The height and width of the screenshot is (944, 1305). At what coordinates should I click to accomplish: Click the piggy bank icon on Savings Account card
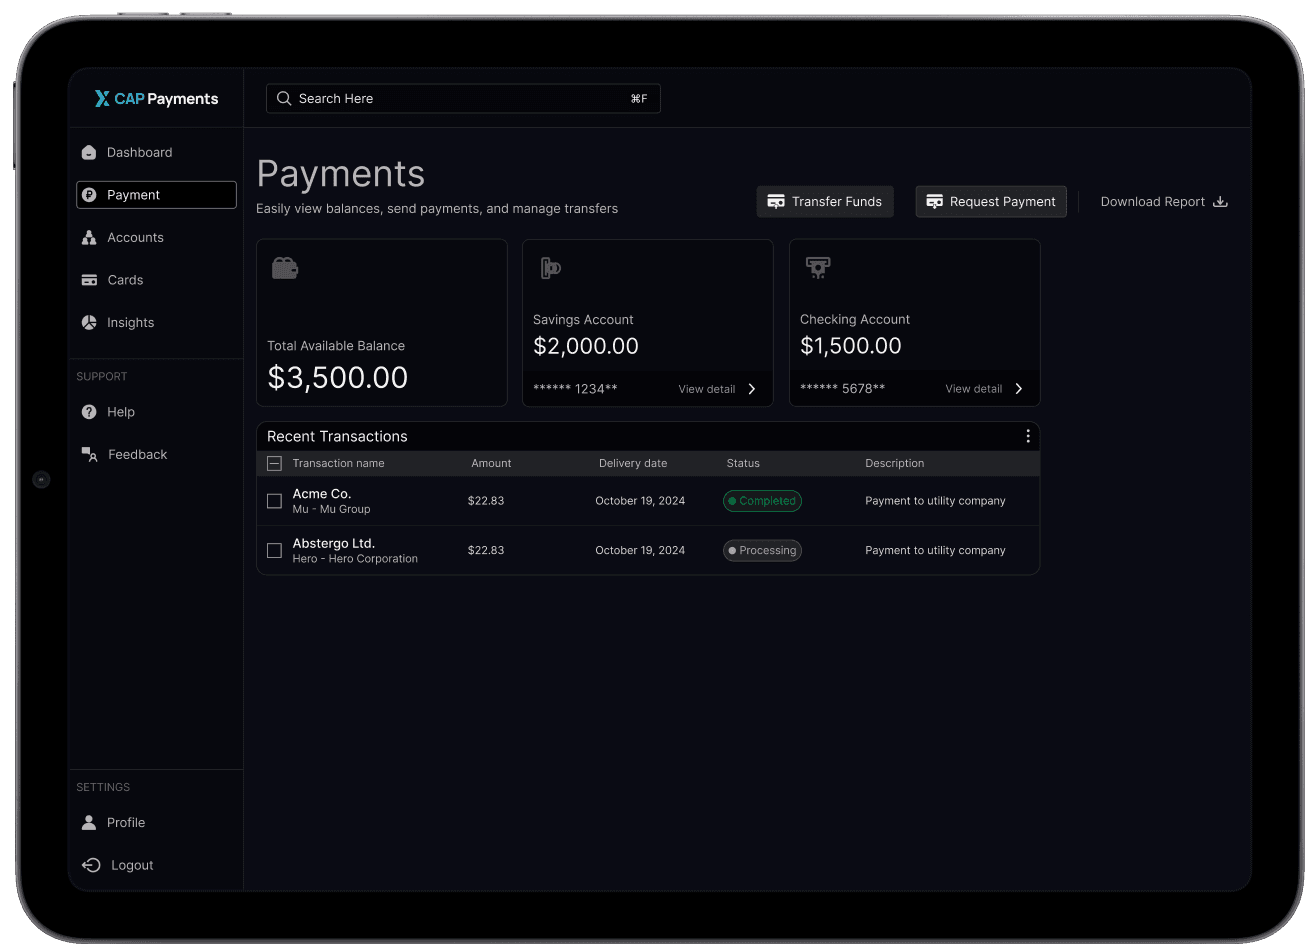(550, 267)
